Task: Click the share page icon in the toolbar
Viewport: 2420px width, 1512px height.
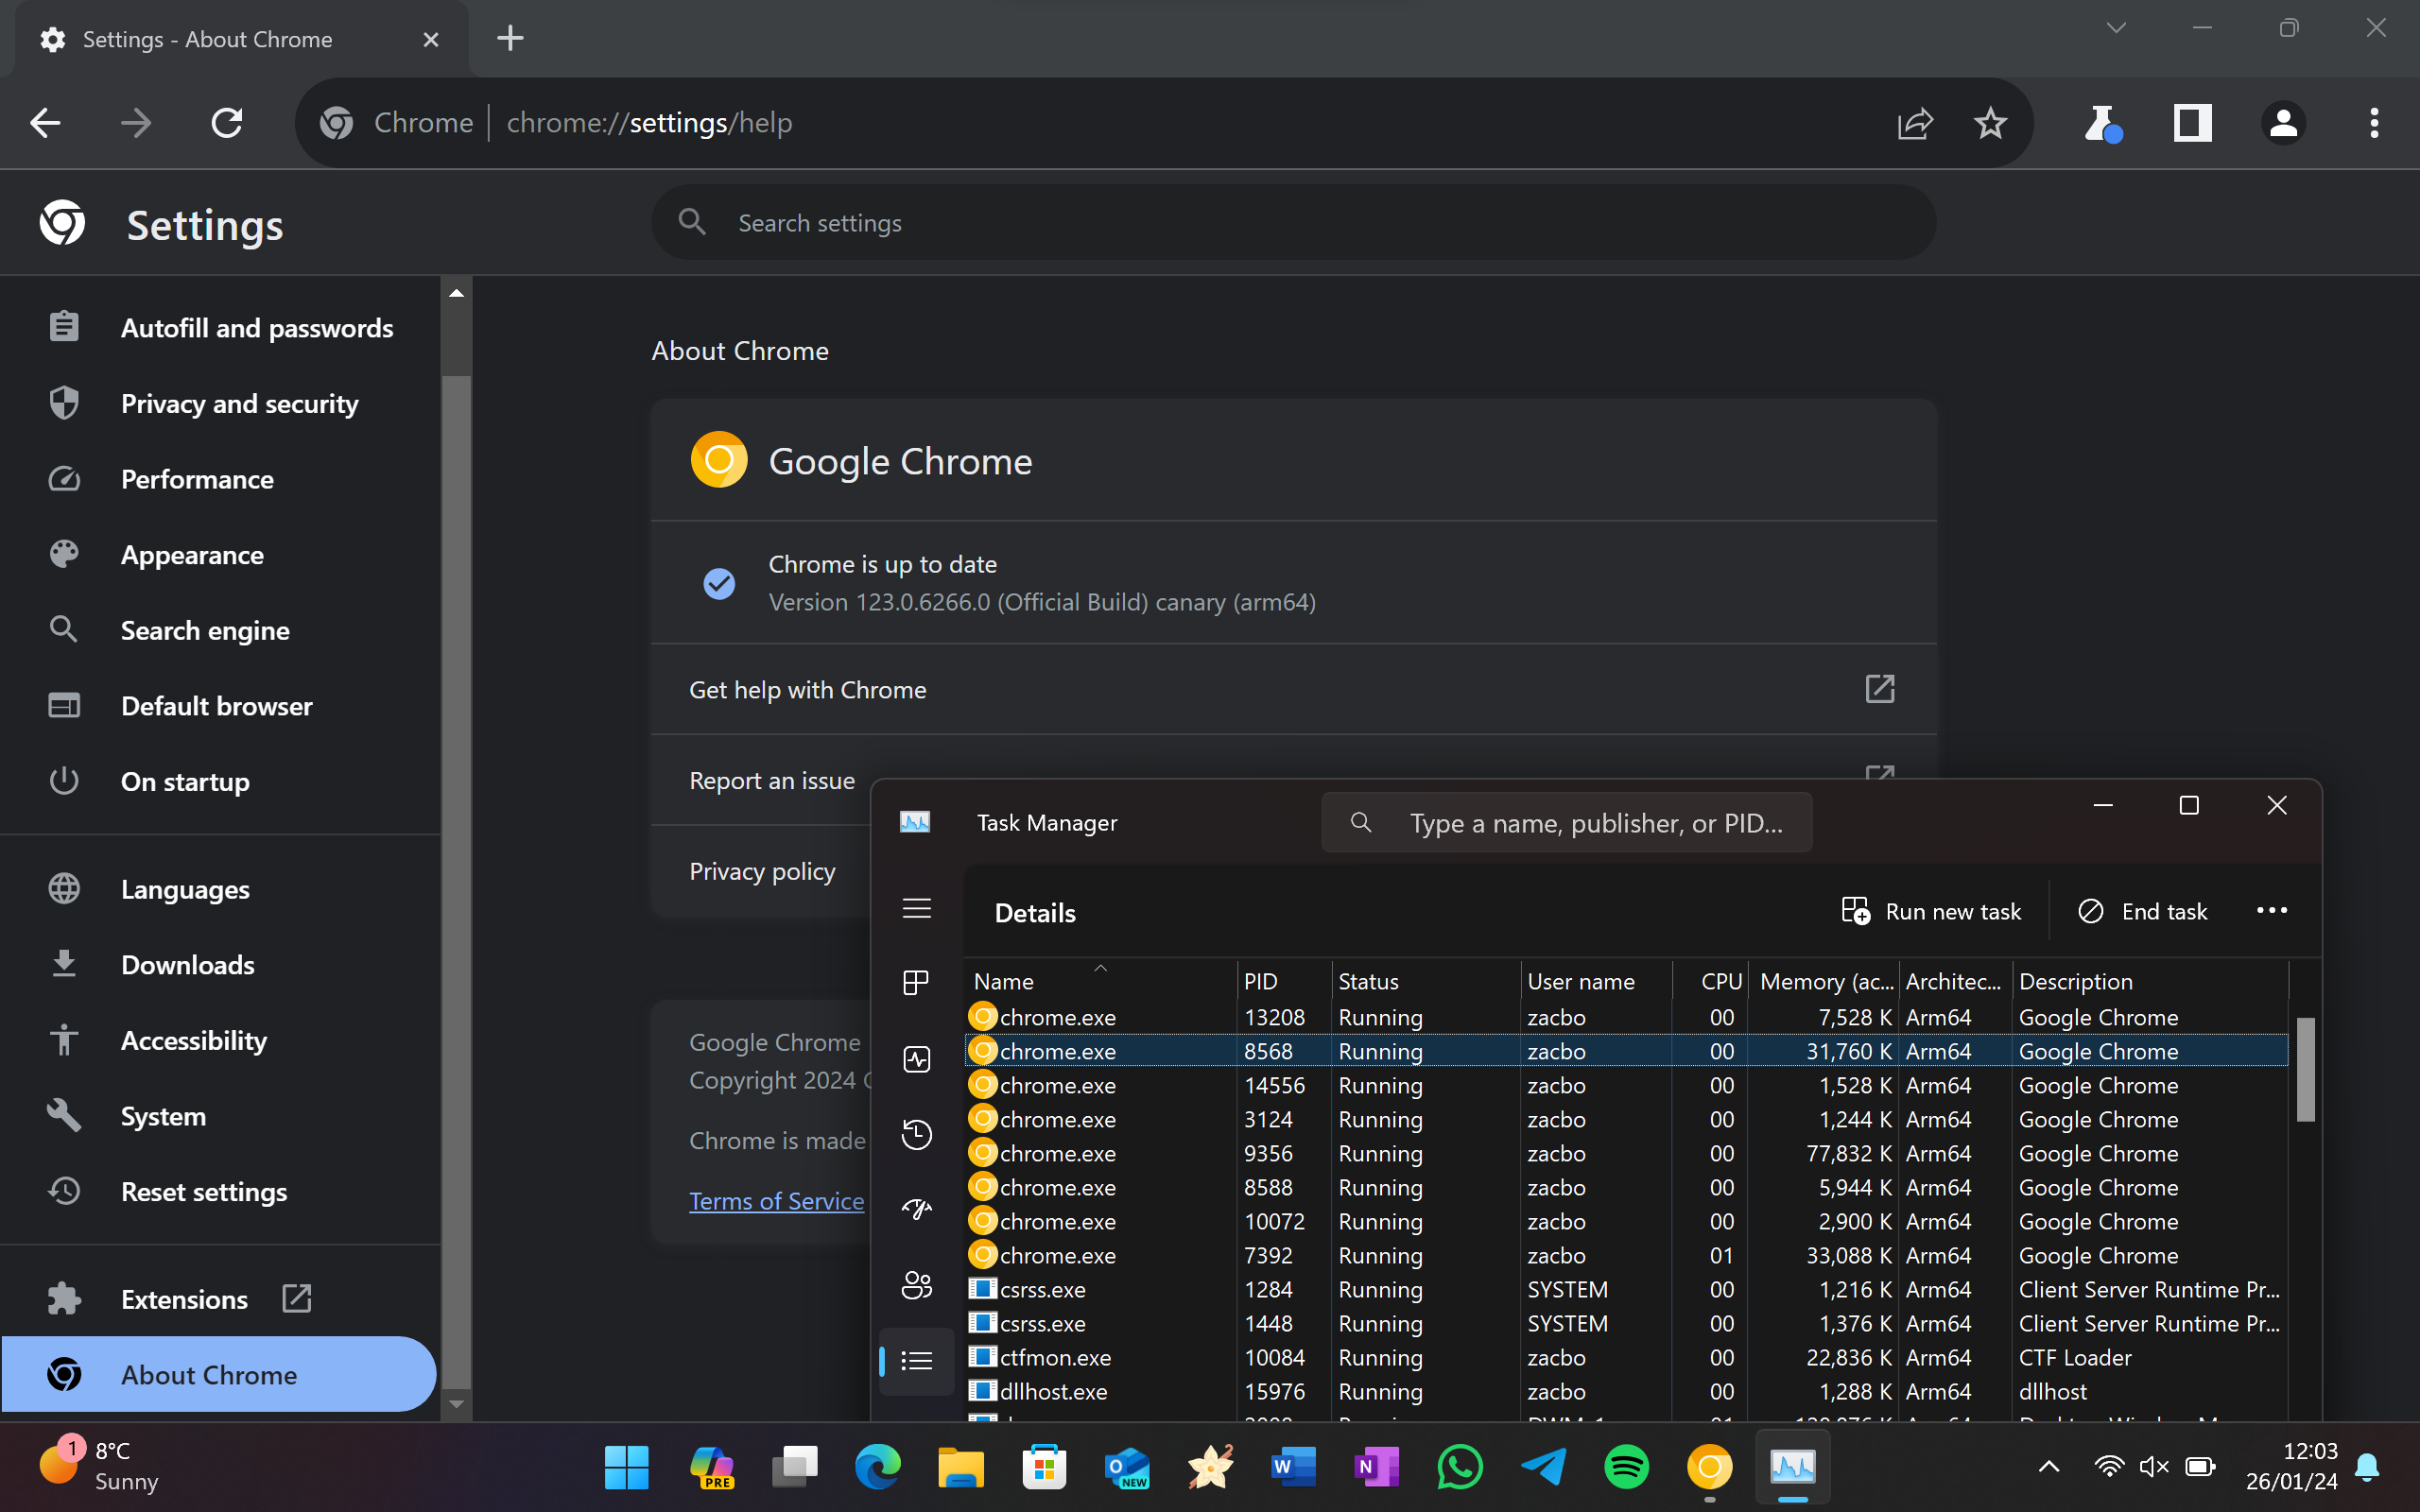Action: point(1914,122)
